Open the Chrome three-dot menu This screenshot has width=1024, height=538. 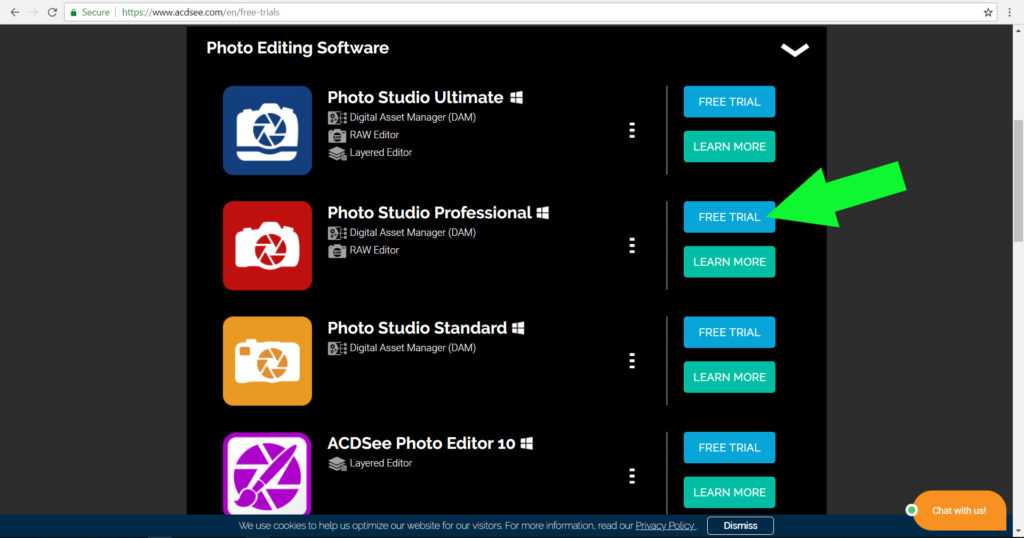click(x=1010, y=12)
